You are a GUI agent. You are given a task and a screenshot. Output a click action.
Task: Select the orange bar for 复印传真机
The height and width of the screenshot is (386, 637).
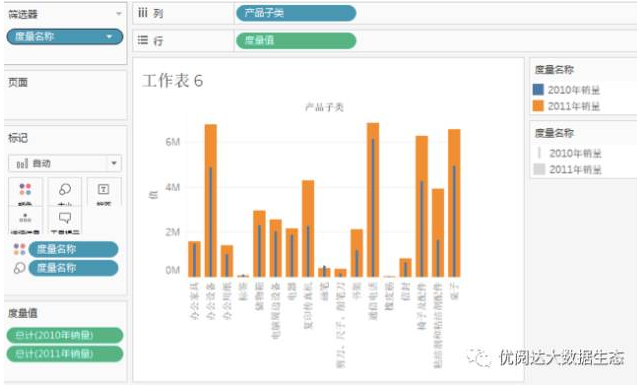point(308,229)
